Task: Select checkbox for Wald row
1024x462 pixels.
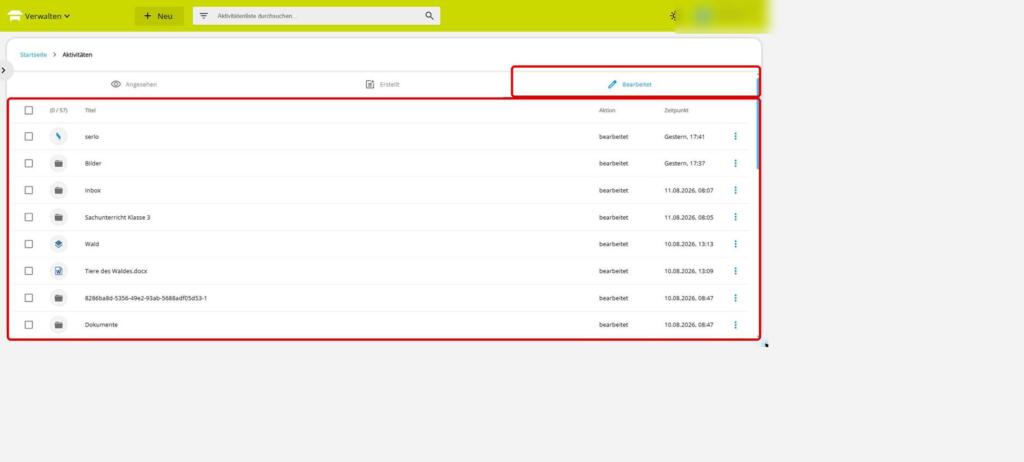Action: pos(29,244)
